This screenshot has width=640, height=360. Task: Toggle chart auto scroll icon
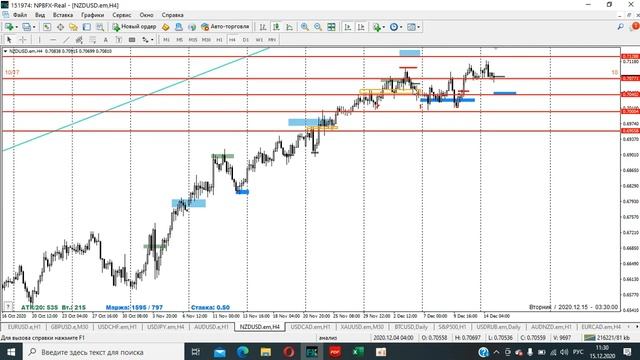point(348,27)
